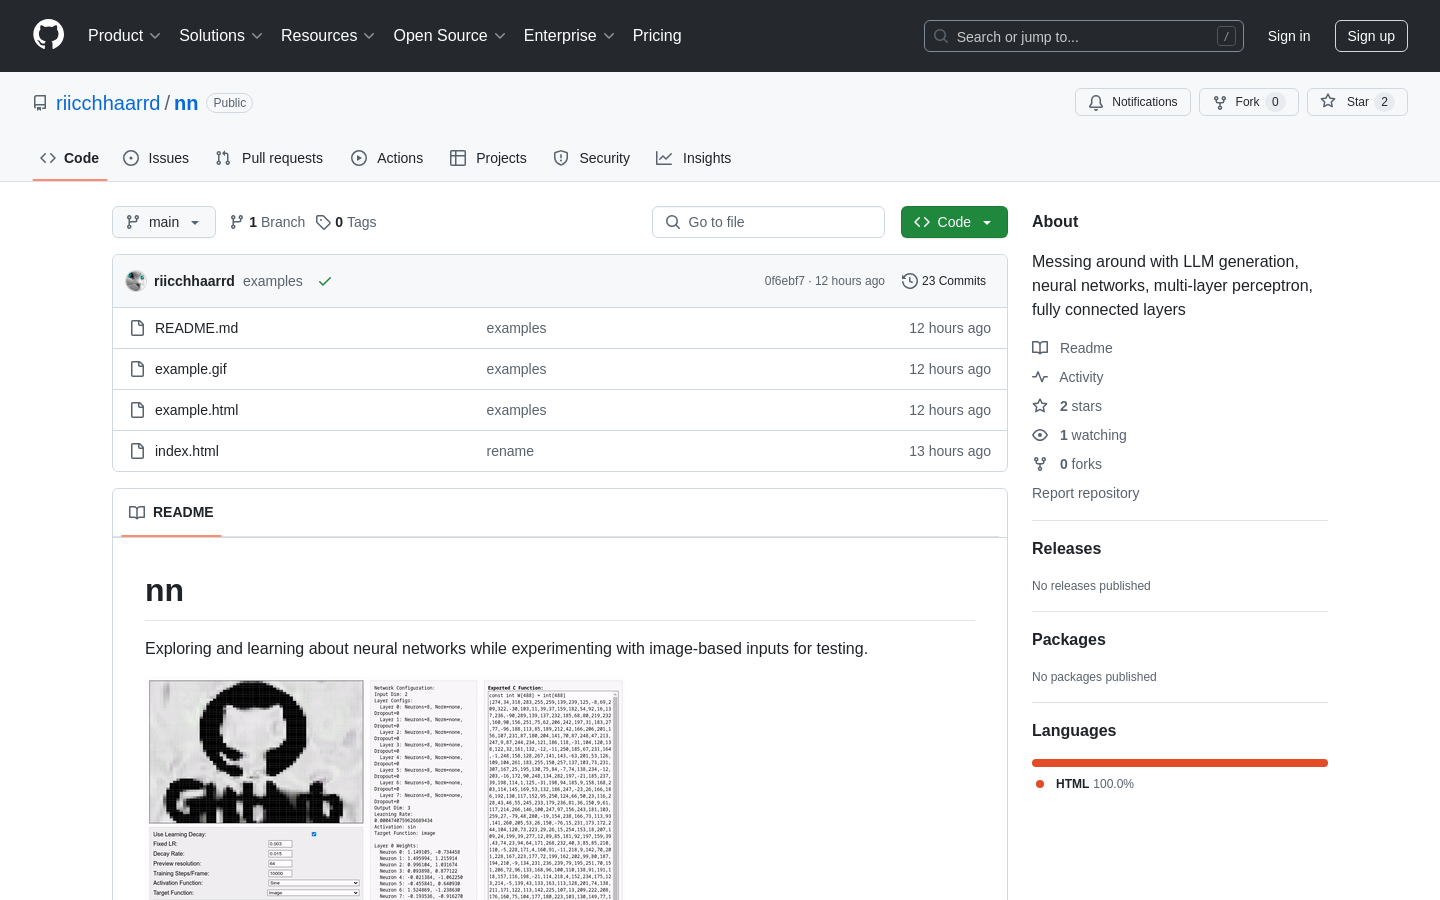Viewport: 1440px width, 900px height.
Task: Open commit hash 0f6ebf7
Action: [785, 281]
